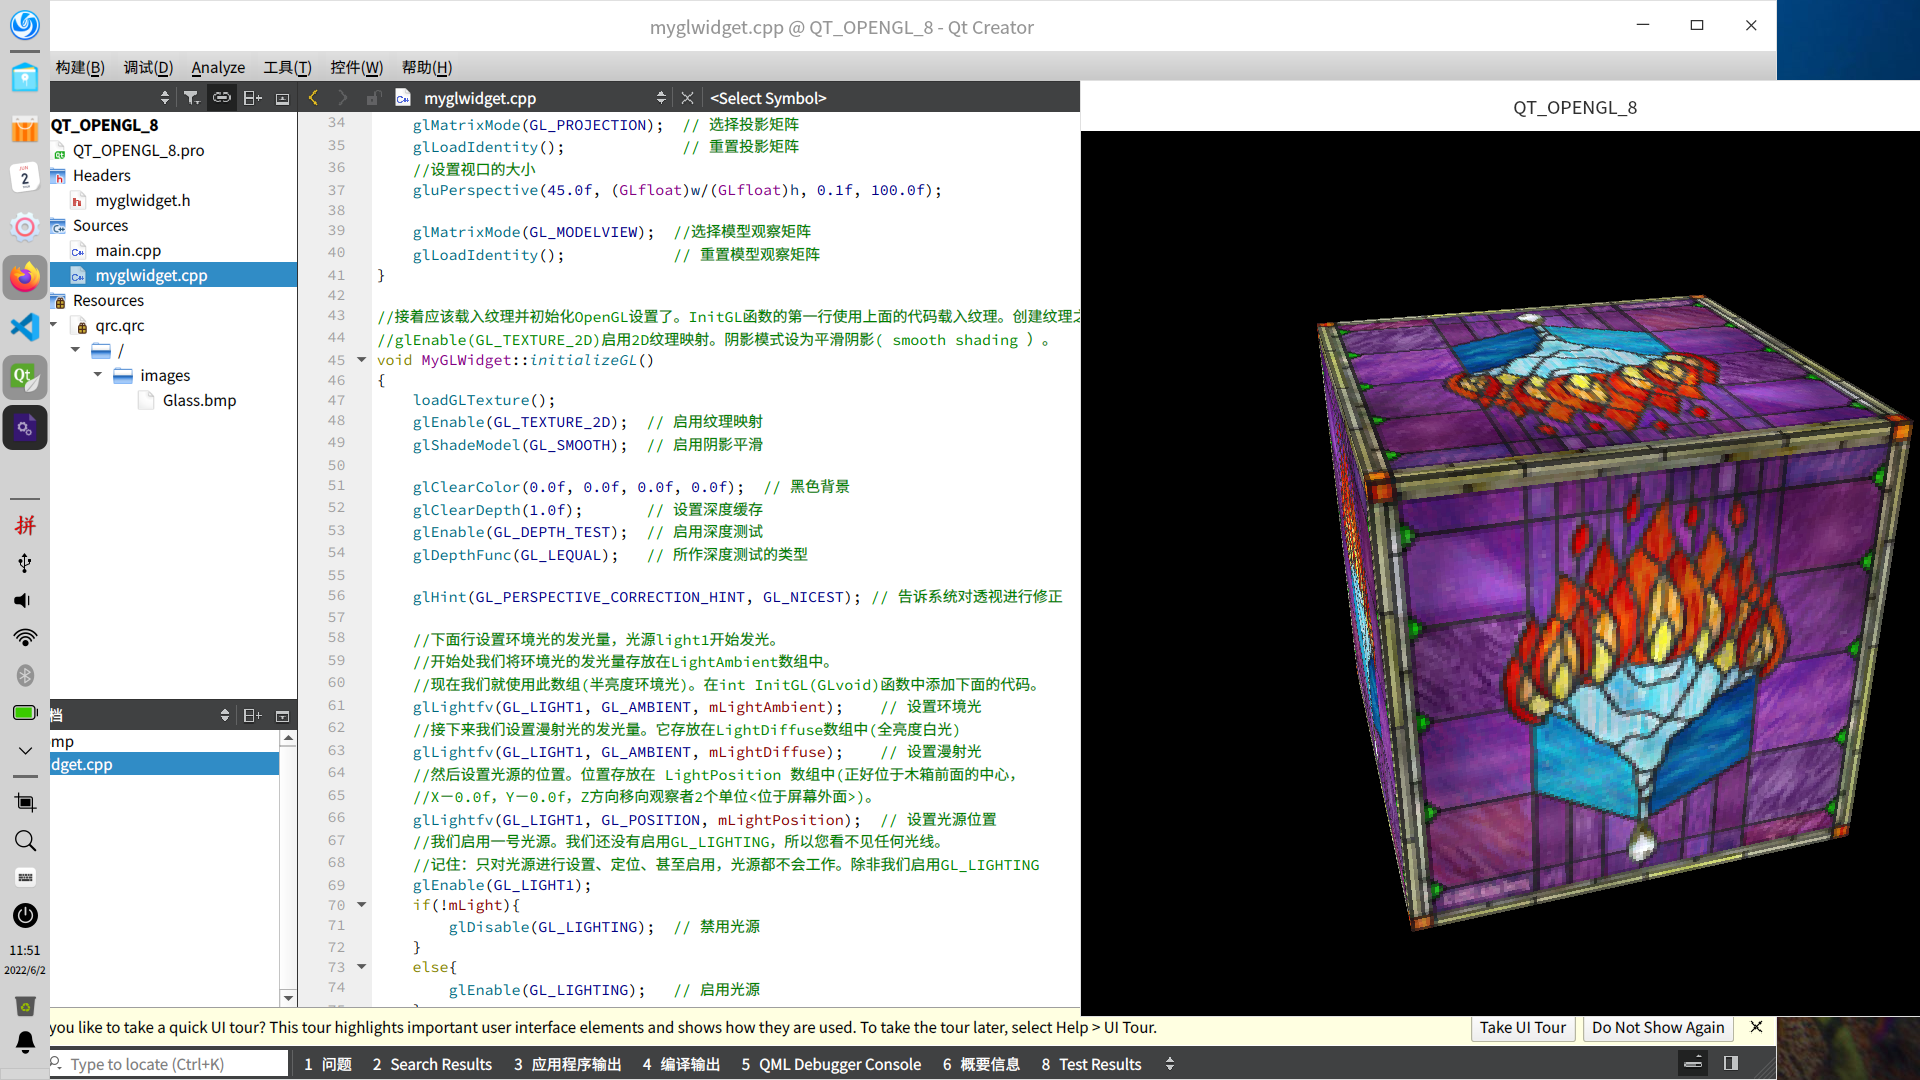The image size is (1920, 1080).
Task: Close the mygl widget.cpp document with the X
Action: tap(687, 98)
